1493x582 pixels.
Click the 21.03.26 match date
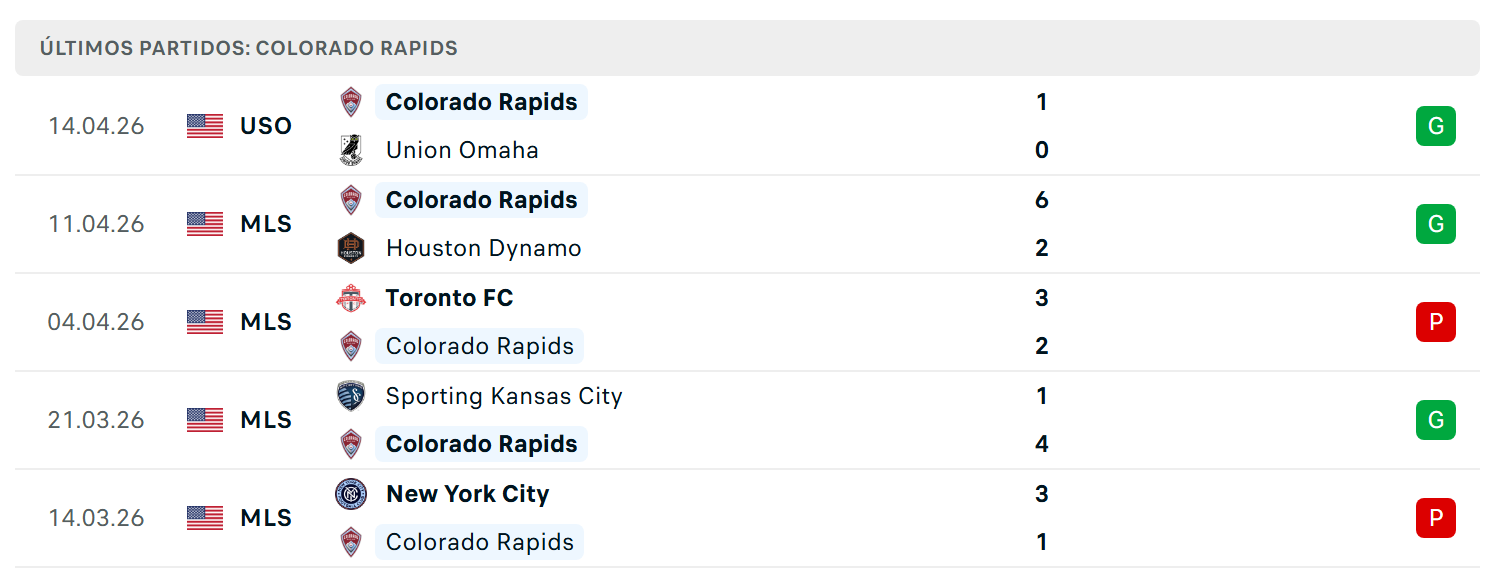(x=96, y=420)
